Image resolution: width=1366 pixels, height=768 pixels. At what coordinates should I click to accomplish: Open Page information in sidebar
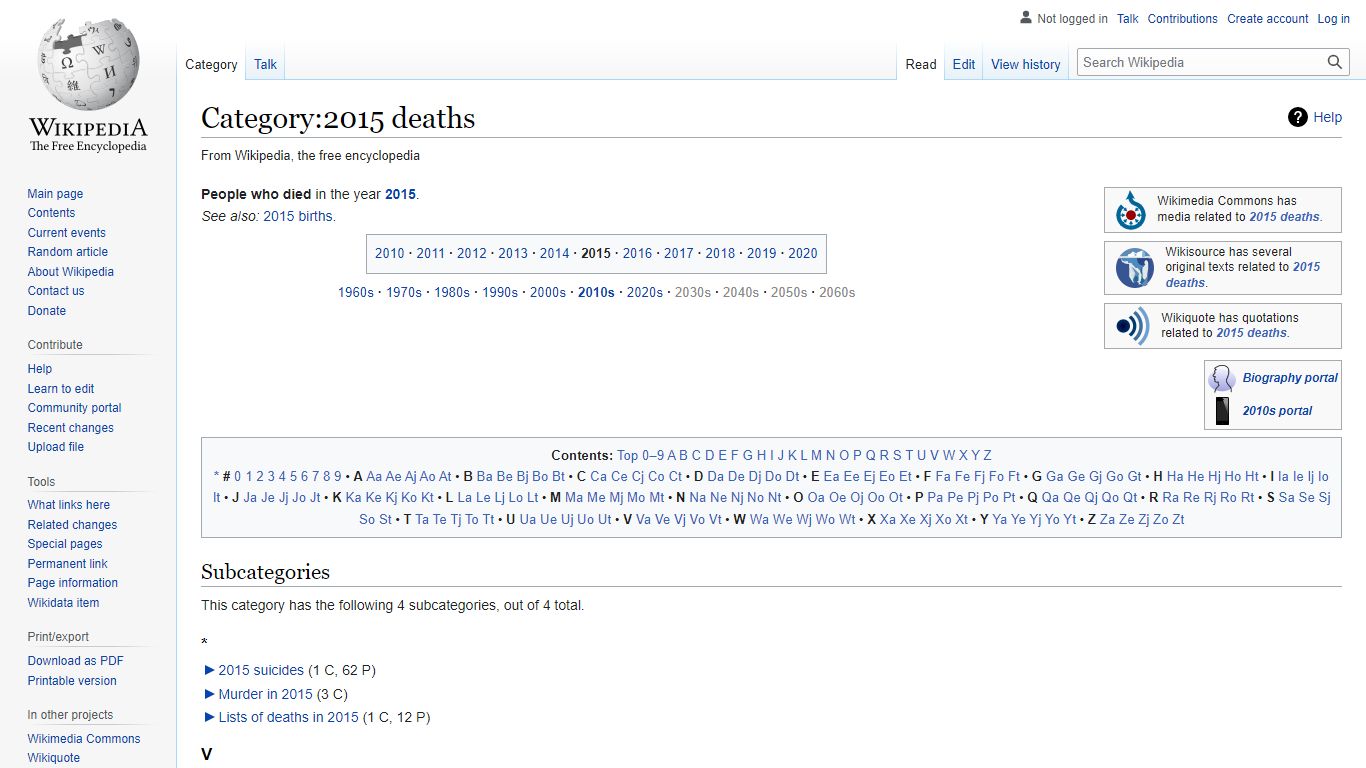point(72,583)
